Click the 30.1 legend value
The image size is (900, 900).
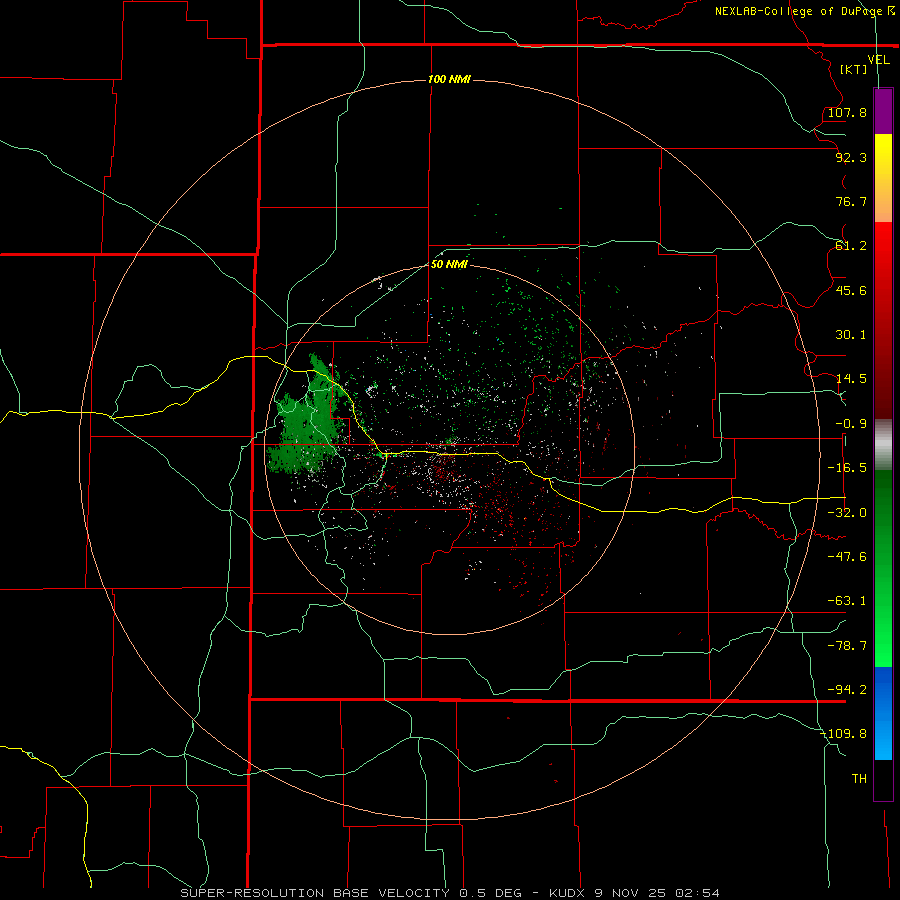tap(851, 335)
